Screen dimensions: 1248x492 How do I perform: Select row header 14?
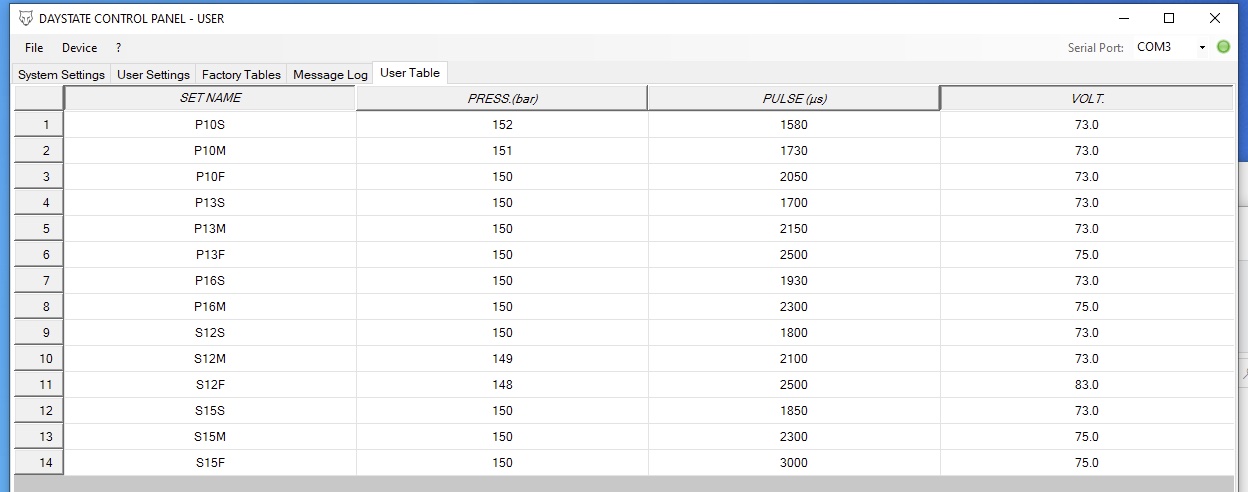[x=39, y=463]
